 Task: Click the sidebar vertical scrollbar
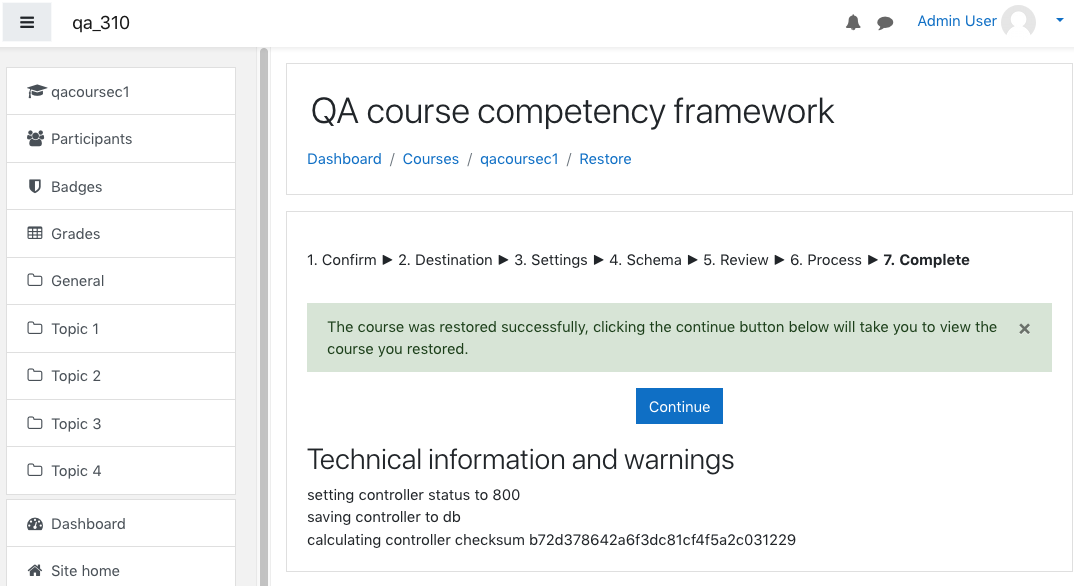pyautogui.click(x=264, y=316)
